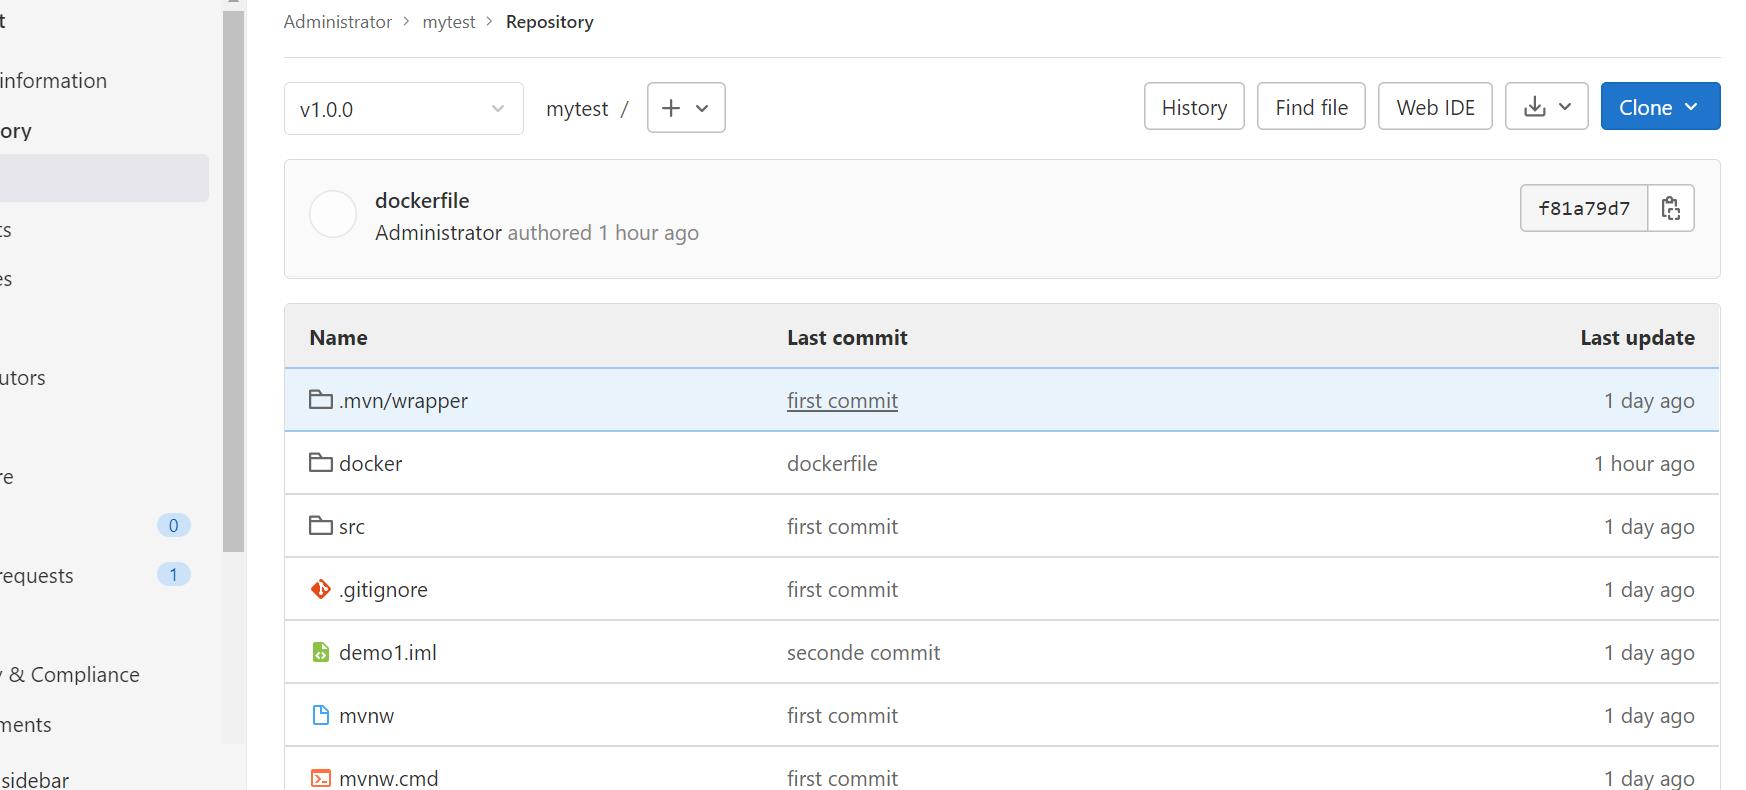The image size is (1746, 790).
Task: Click the collapse sidebar control
Action: click(x=35, y=779)
